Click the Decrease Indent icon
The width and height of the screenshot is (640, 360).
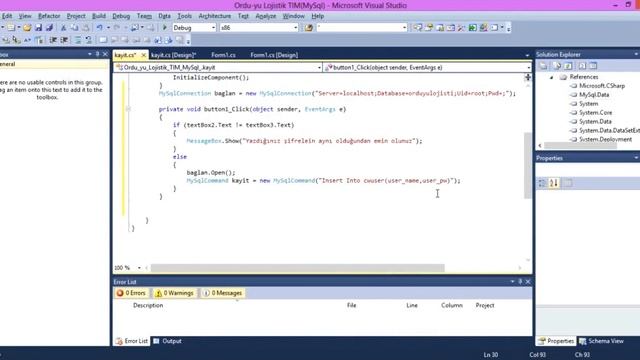(53, 40)
